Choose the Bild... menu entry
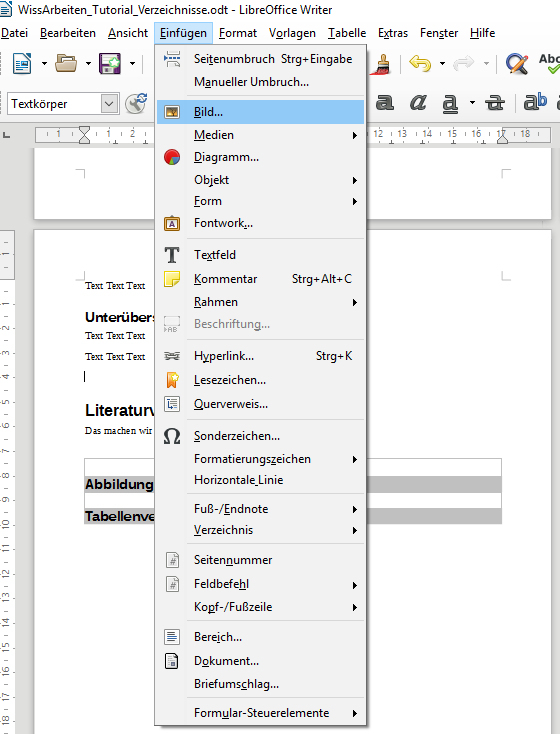560x734 pixels. point(260,112)
